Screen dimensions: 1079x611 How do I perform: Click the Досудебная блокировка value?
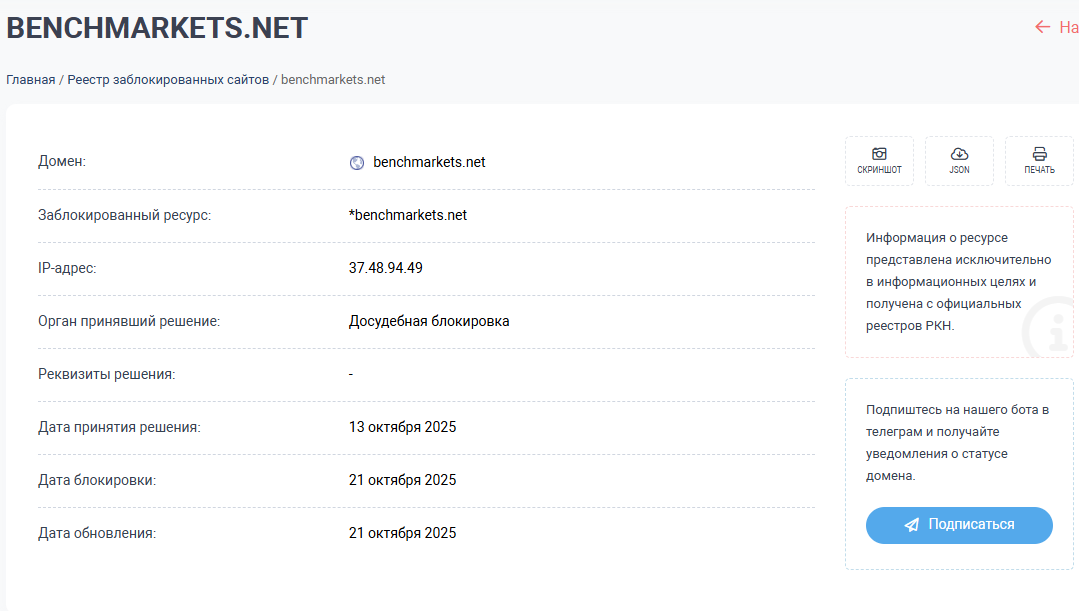[x=429, y=321]
